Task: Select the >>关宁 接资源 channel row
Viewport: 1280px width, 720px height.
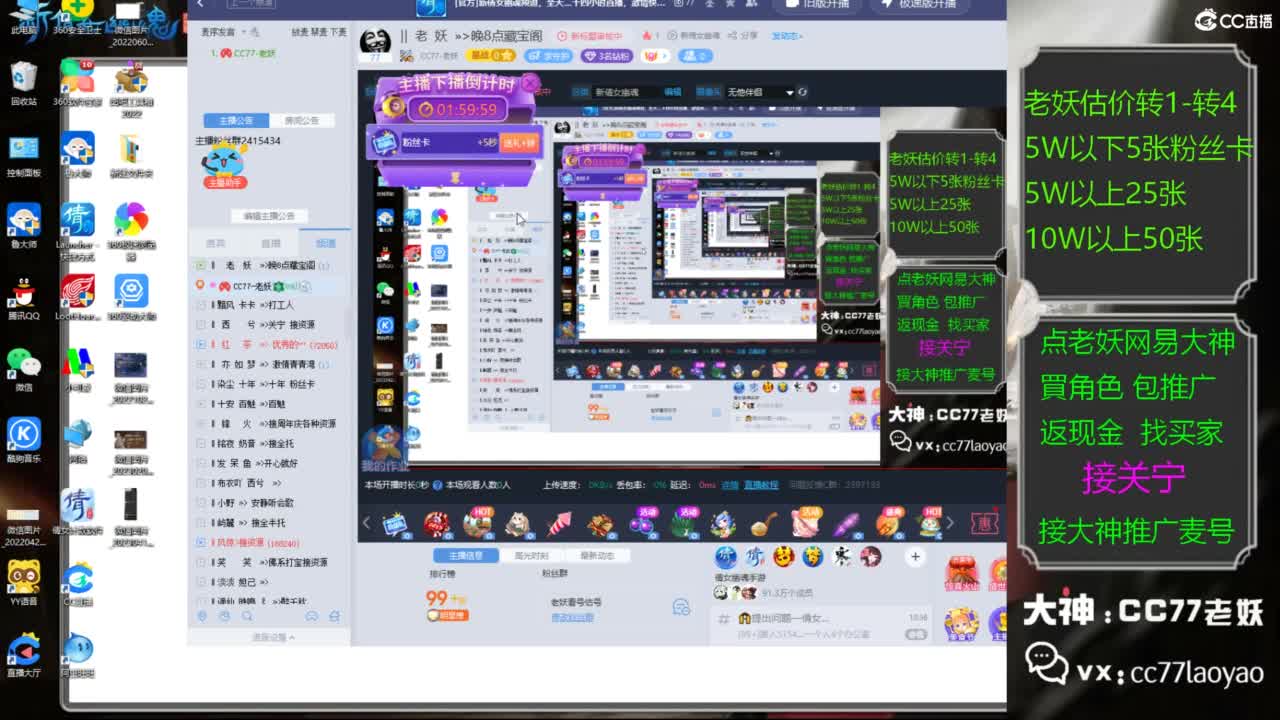Action: point(269,325)
